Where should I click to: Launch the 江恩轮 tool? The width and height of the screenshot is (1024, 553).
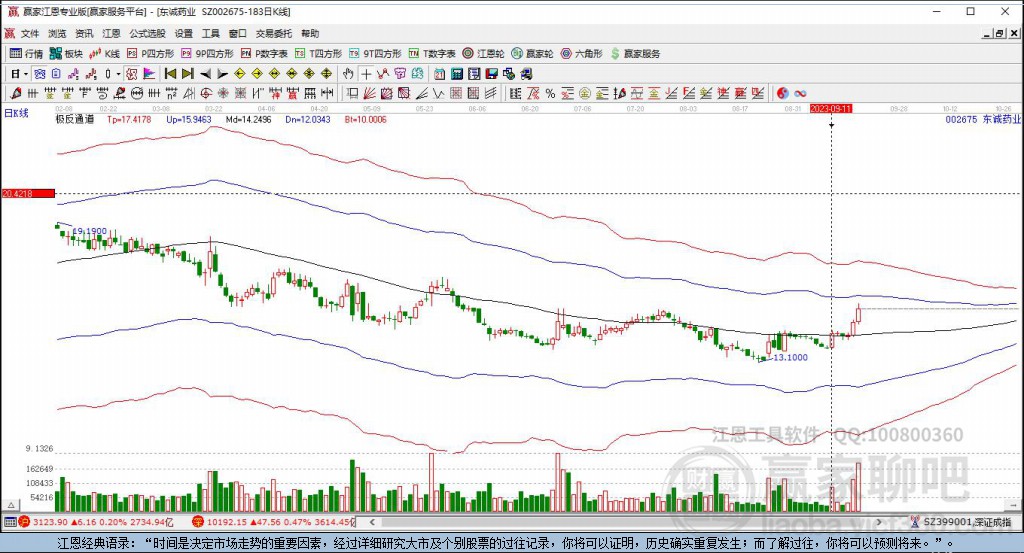point(483,54)
